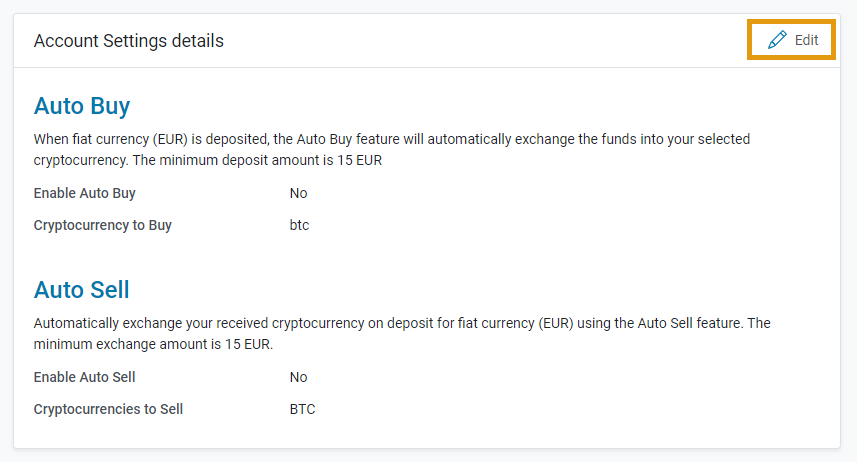Click the Enable Auto Sell 'No' value
This screenshot has width=857, height=462.
[x=298, y=377]
